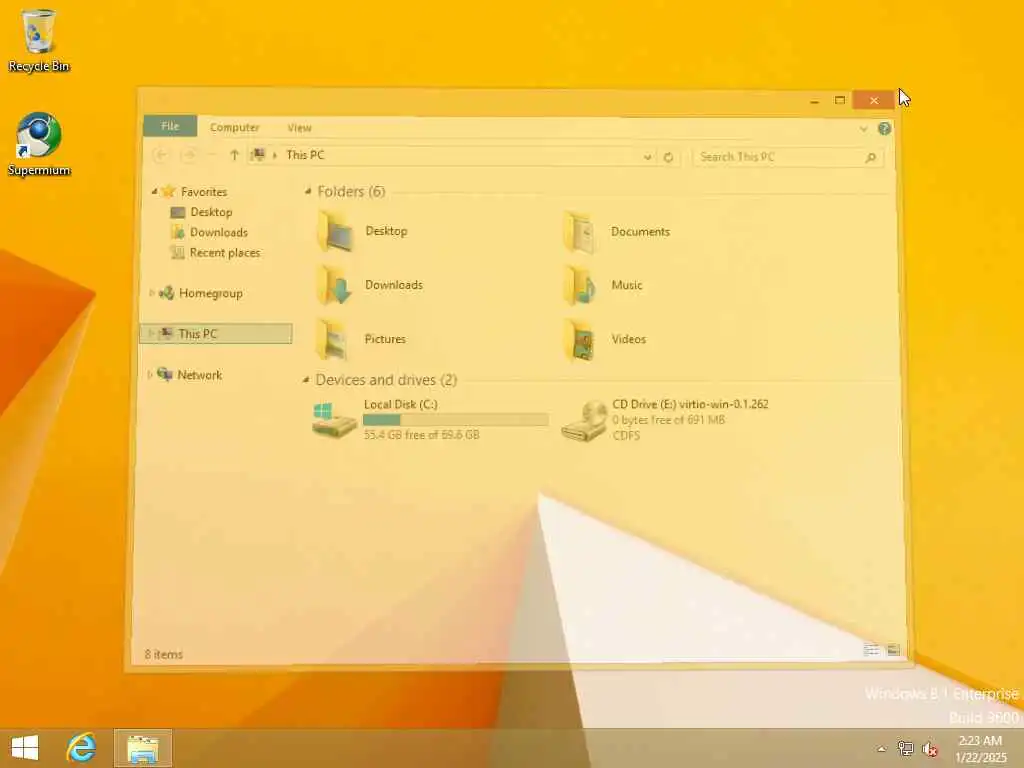Expand the Homegroup tree node
This screenshot has width=1024, height=768.
click(x=152, y=293)
